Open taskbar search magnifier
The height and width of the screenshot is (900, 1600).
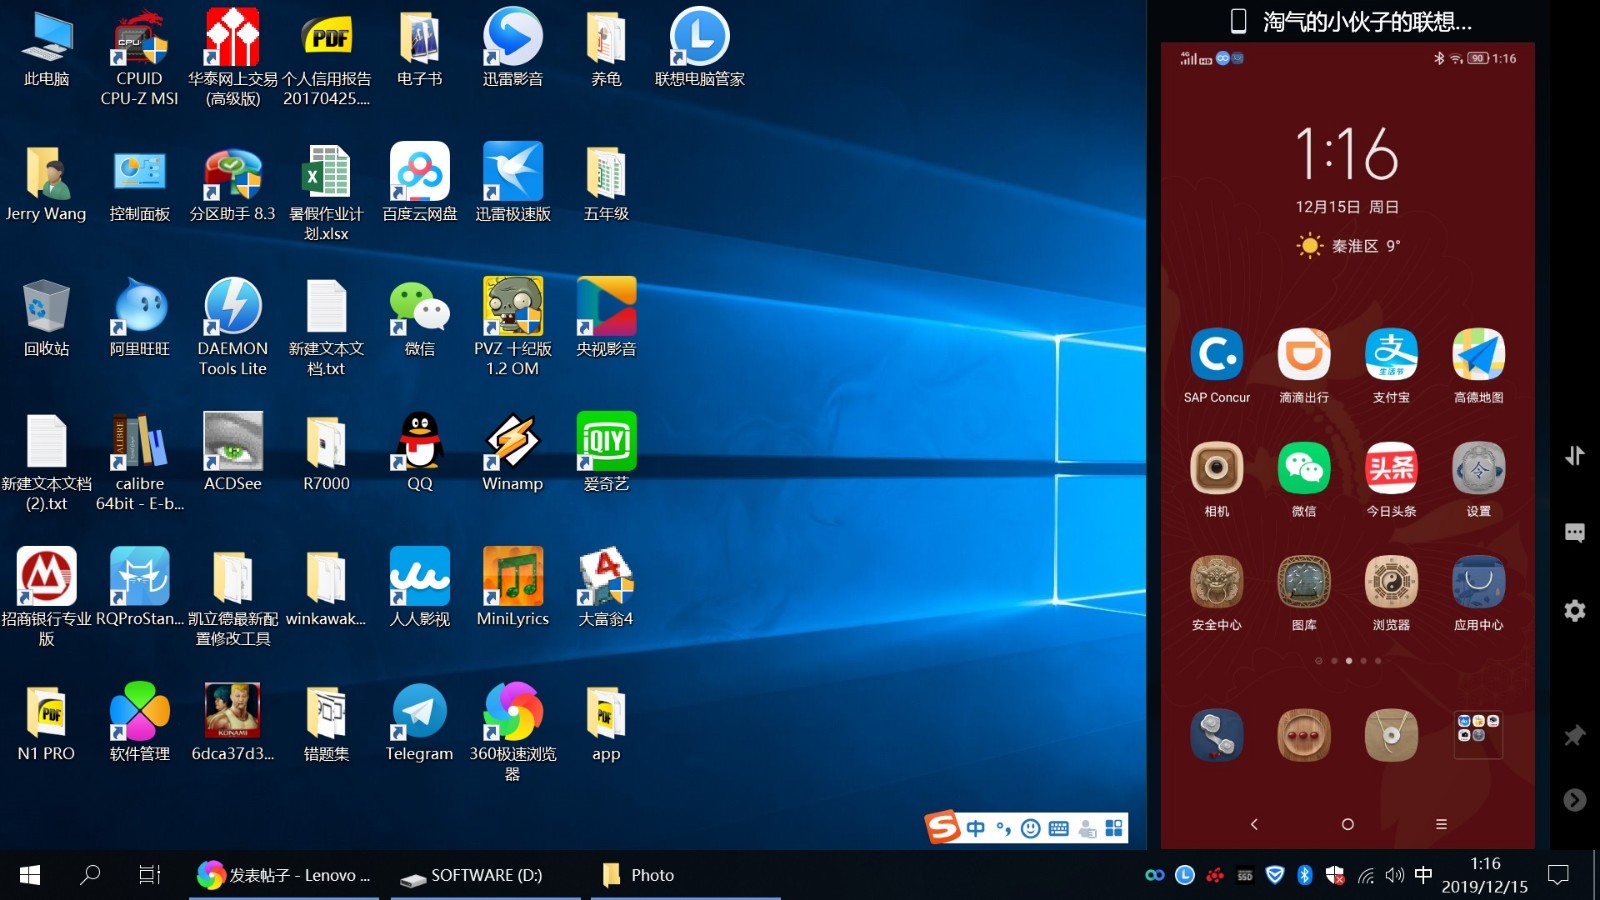click(x=90, y=875)
